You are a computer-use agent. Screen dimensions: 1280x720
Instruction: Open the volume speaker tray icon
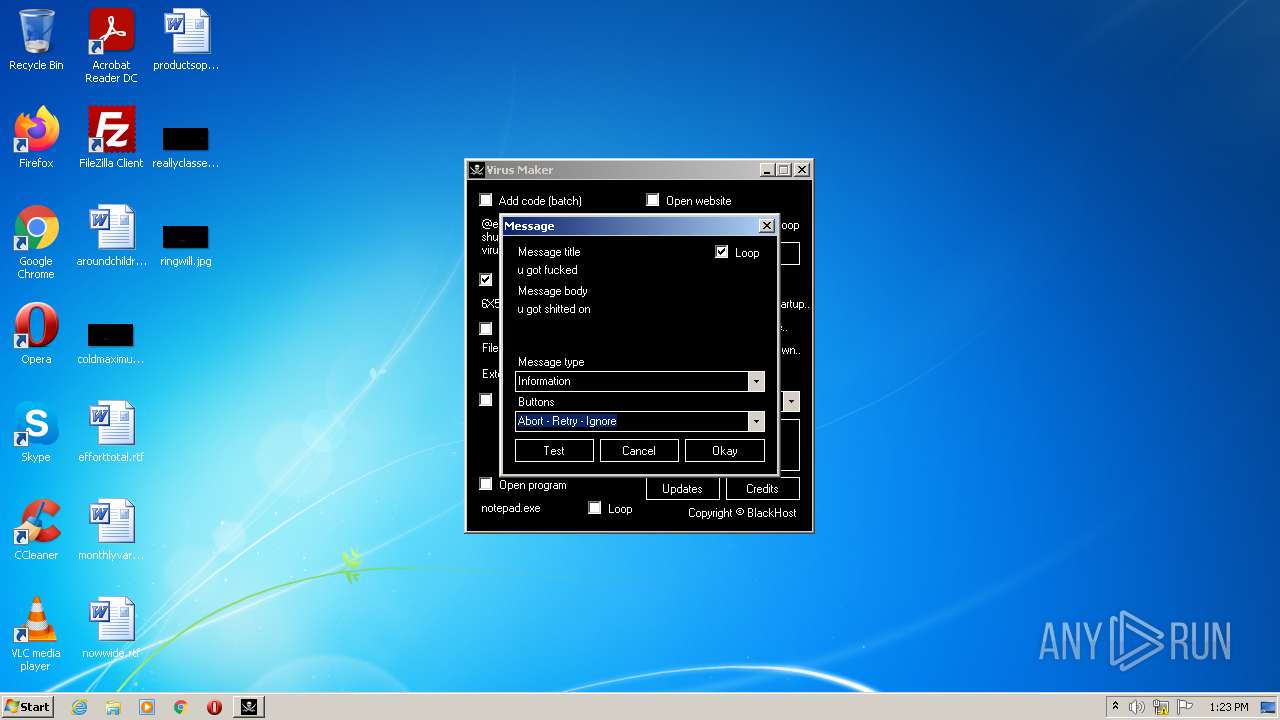1137,707
